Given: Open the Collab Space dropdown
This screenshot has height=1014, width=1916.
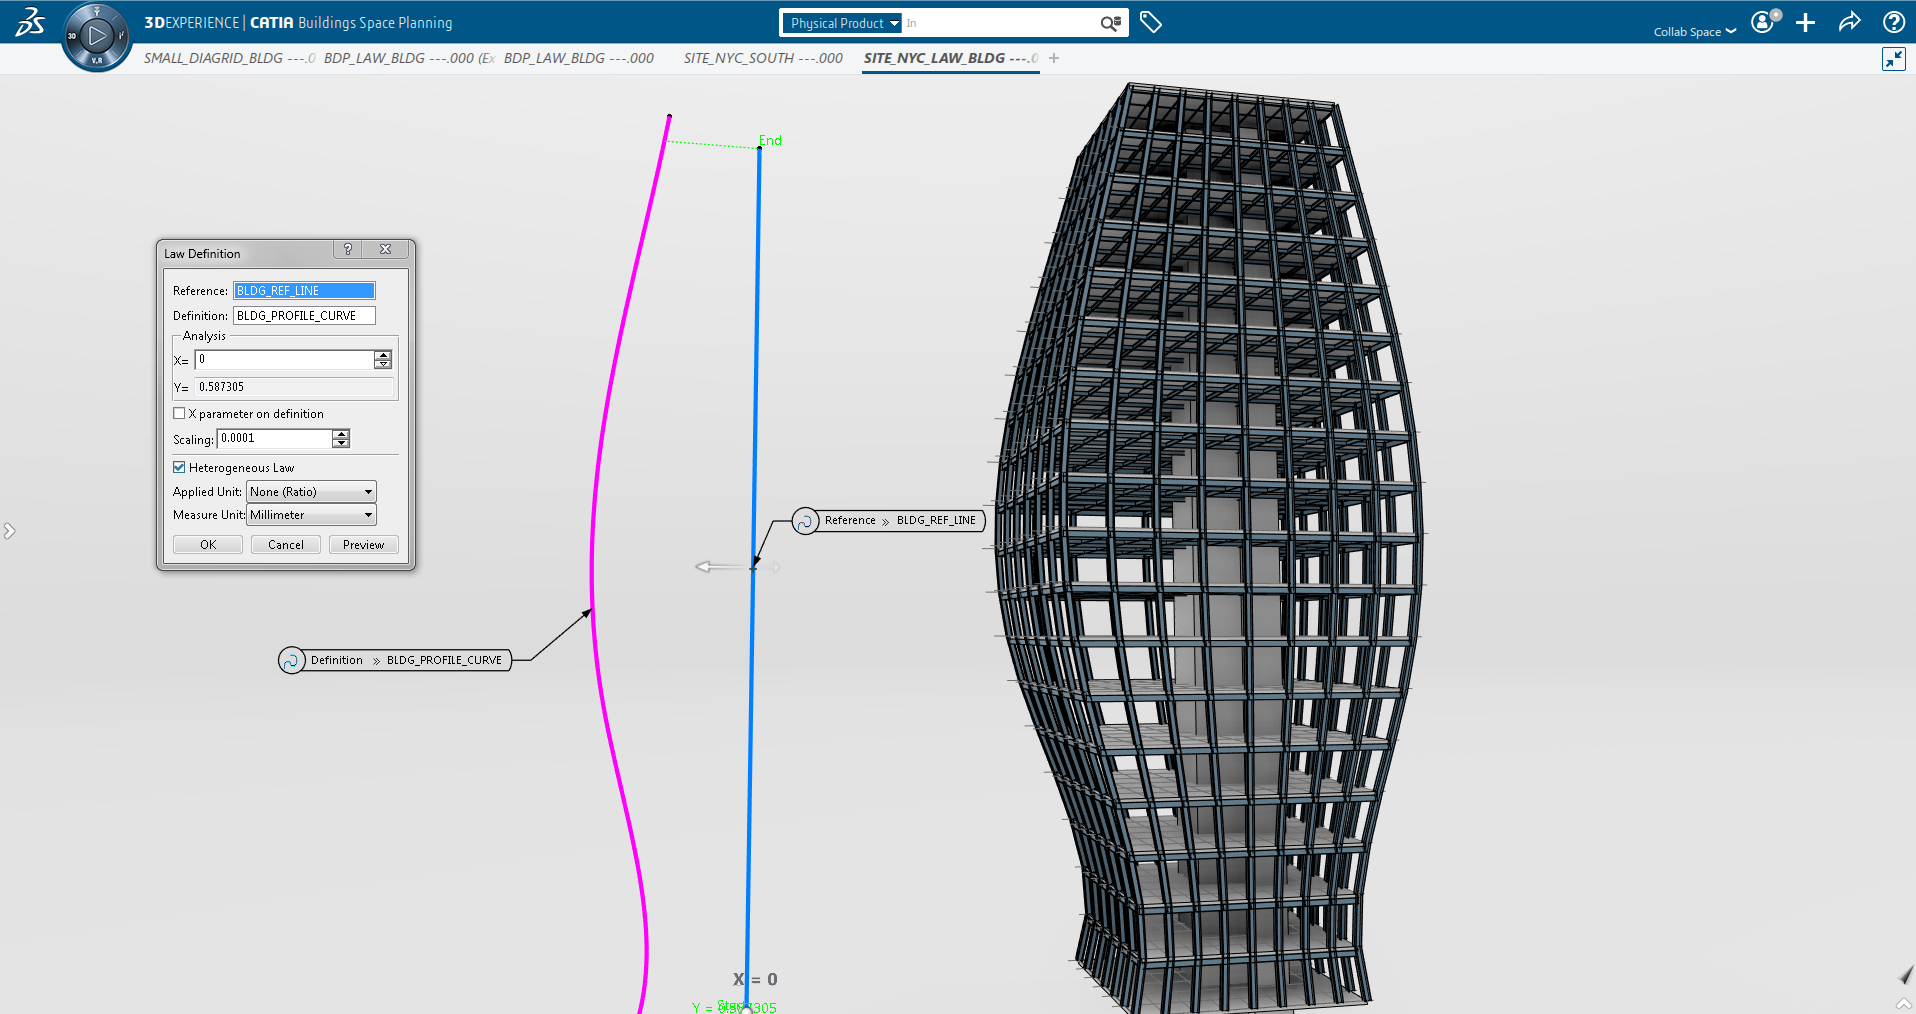Looking at the screenshot, I should 1694,32.
